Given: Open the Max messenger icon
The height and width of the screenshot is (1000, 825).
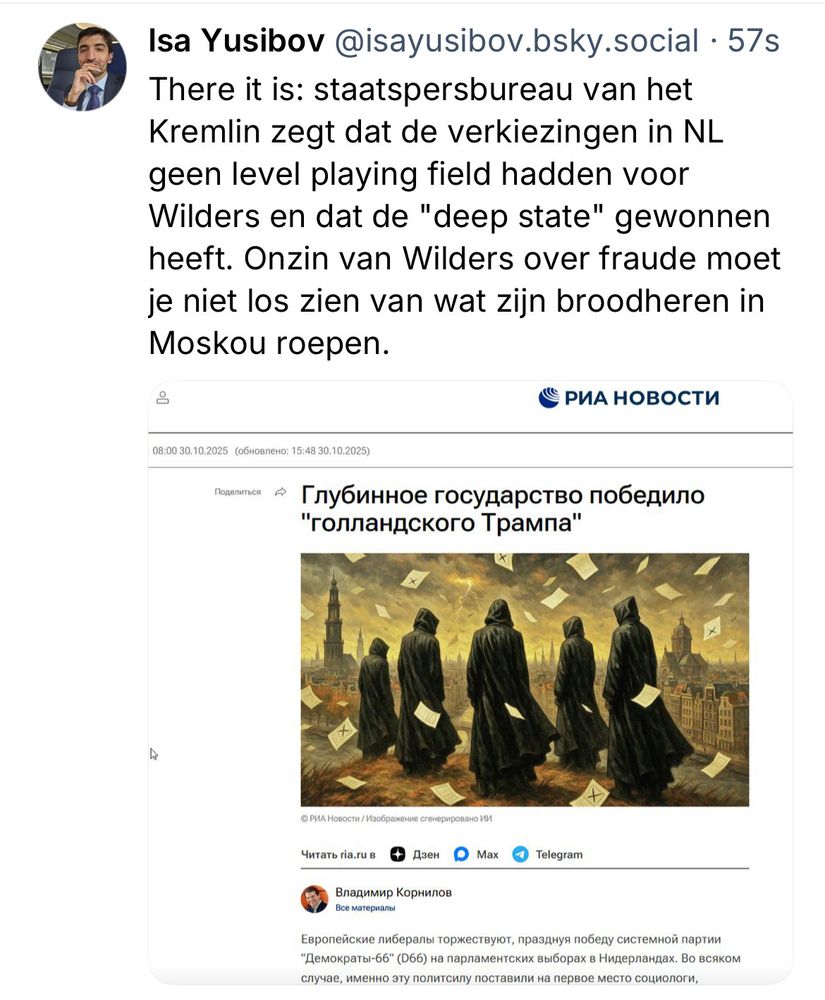Looking at the screenshot, I should (462, 854).
